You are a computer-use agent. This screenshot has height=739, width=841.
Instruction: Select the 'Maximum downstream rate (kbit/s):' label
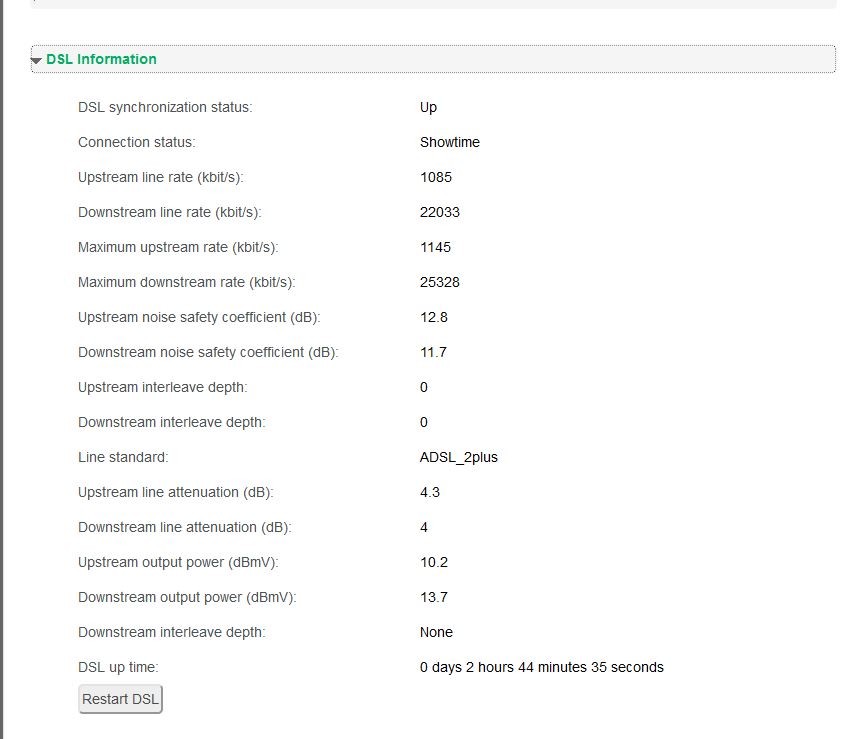187,282
